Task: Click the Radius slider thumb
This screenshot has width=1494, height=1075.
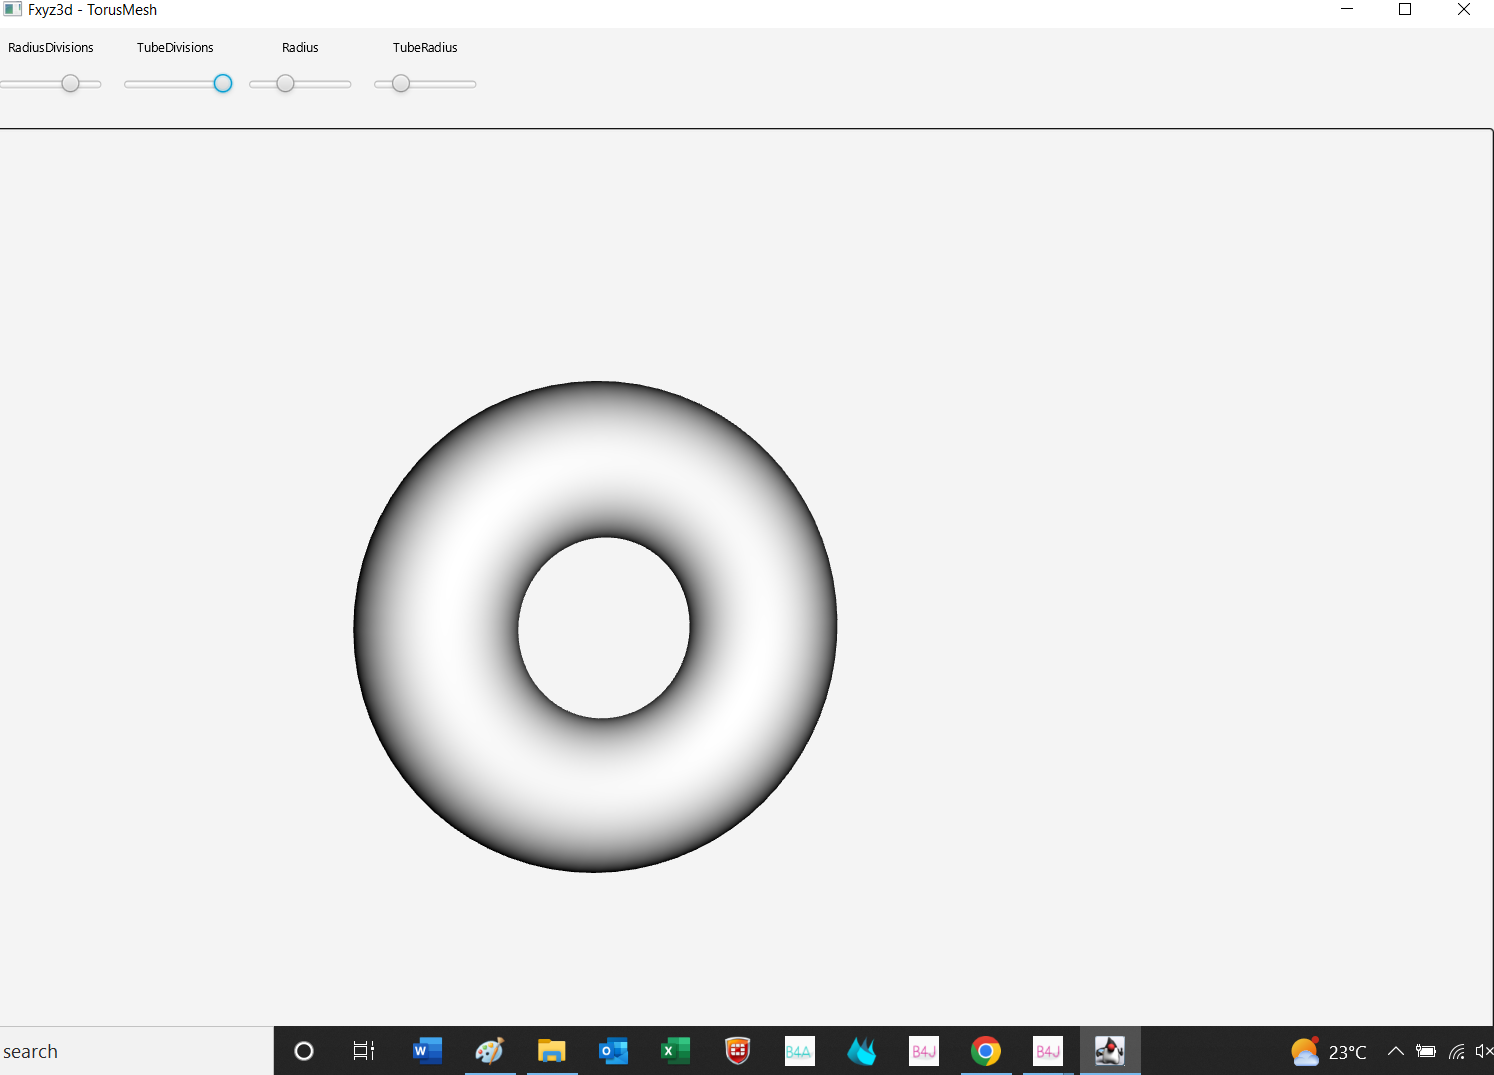Action: [286, 84]
